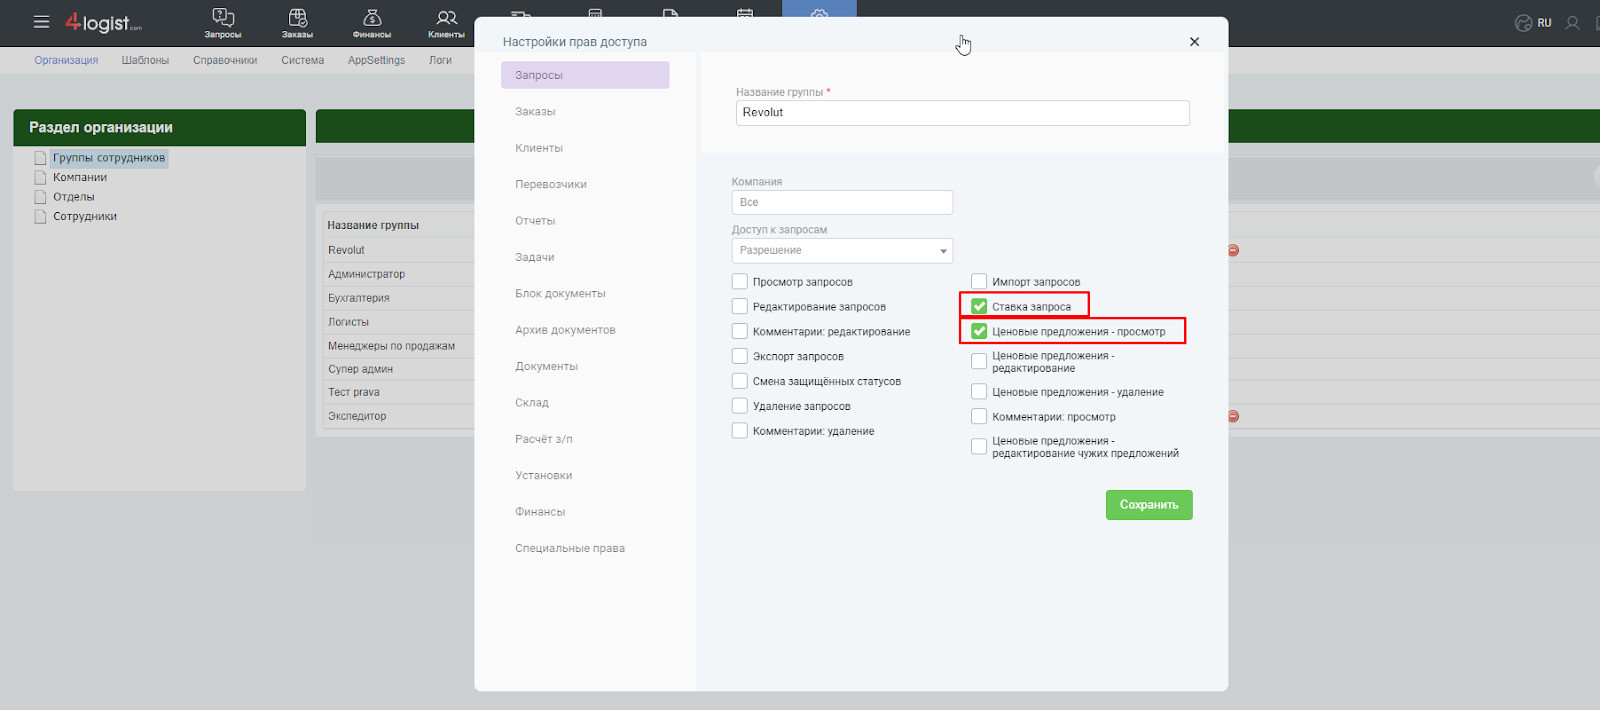This screenshot has width=1600, height=710.
Task: Enable редактирование чужих предложений checkbox
Action: point(979,447)
